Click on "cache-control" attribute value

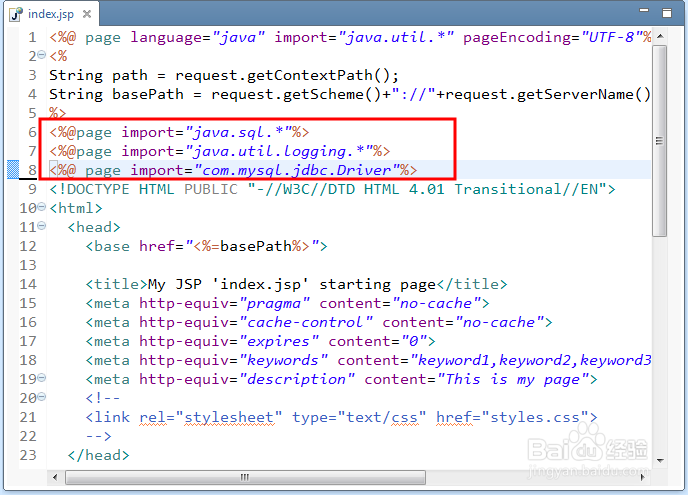pyautogui.click(x=306, y=322)
